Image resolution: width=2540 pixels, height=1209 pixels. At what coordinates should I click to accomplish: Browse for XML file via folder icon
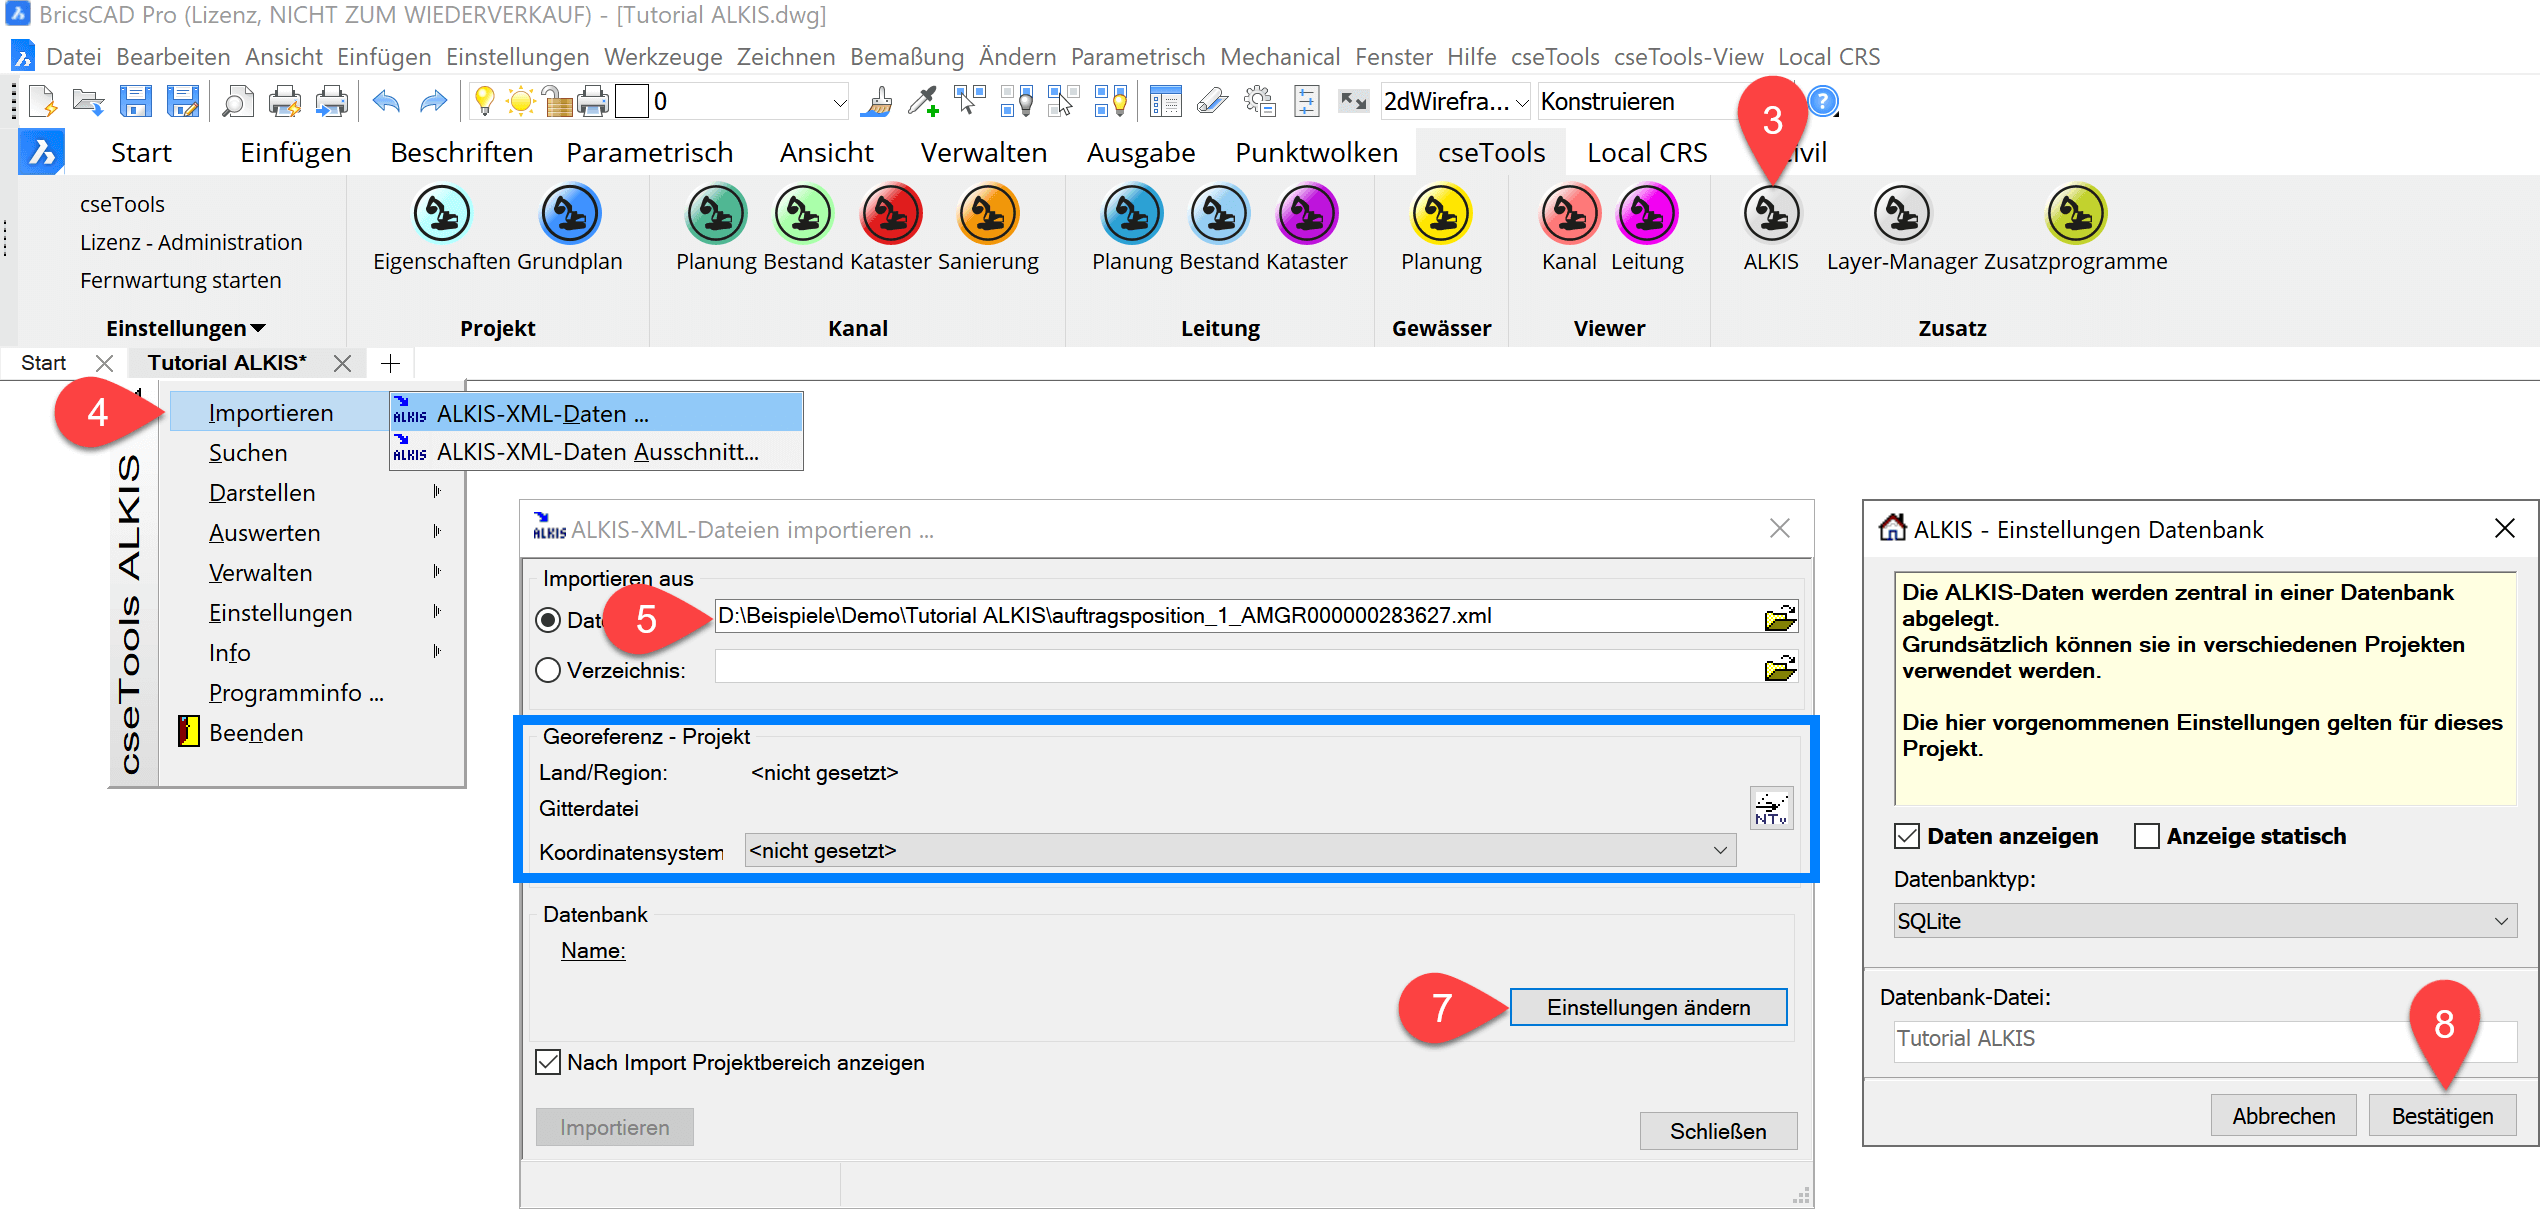(1780, 618)
